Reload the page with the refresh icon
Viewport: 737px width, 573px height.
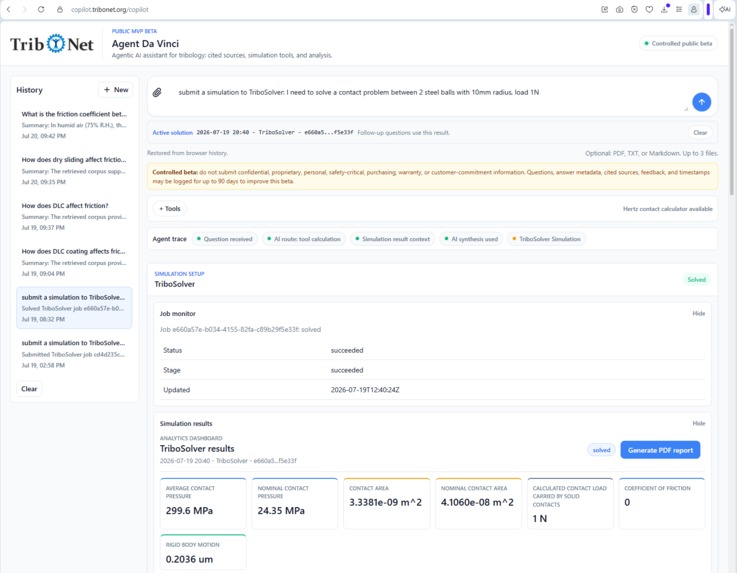click(41, 9)
